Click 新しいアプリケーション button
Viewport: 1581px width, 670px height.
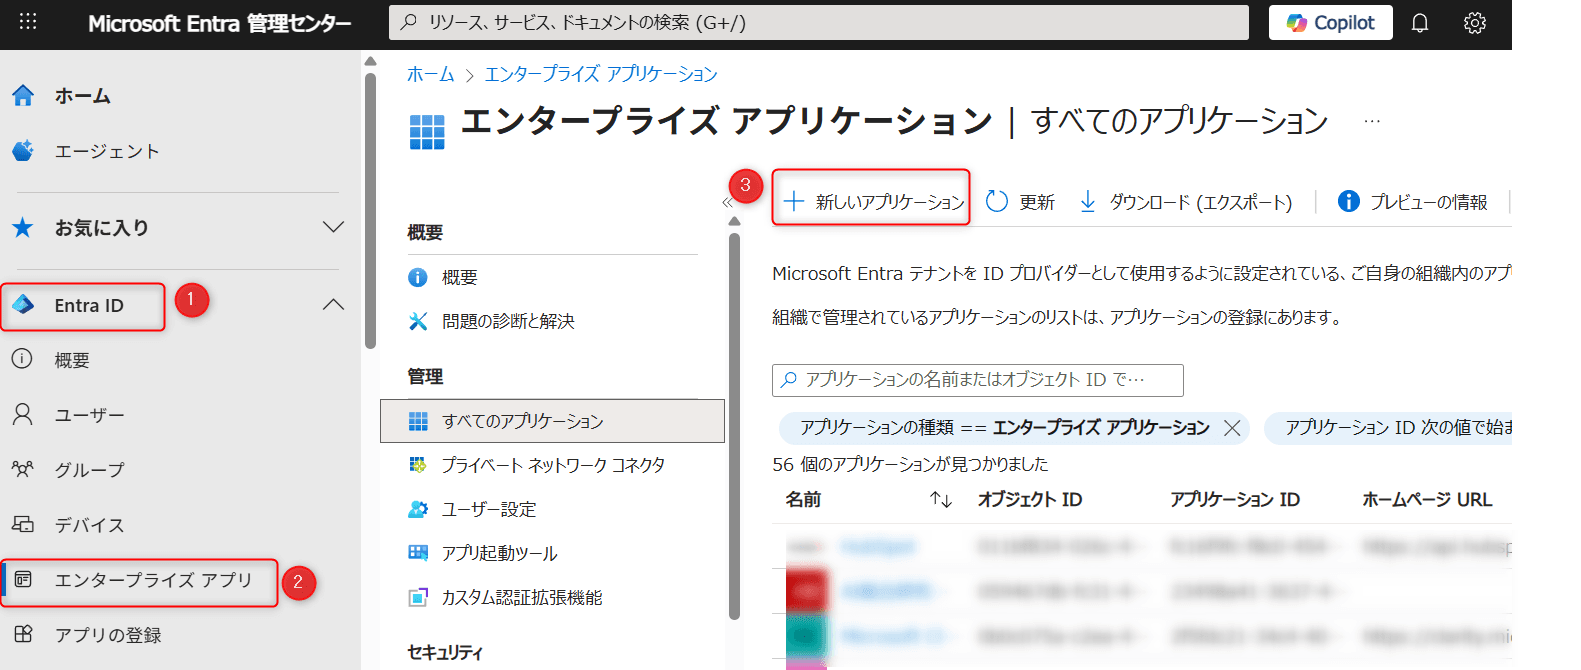(873, 202)
